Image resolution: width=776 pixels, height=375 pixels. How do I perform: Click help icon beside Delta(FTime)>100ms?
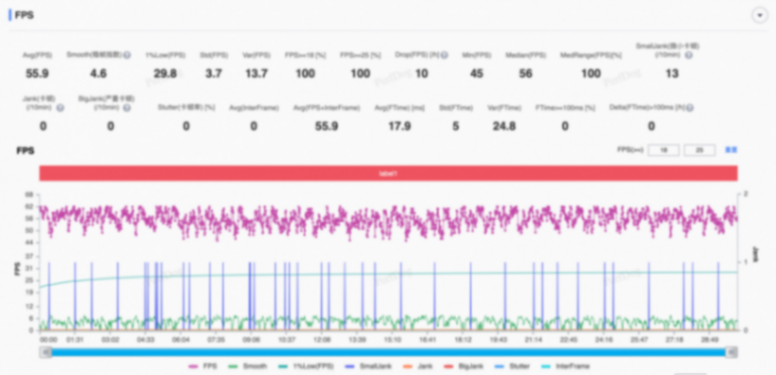coord(689,108)
